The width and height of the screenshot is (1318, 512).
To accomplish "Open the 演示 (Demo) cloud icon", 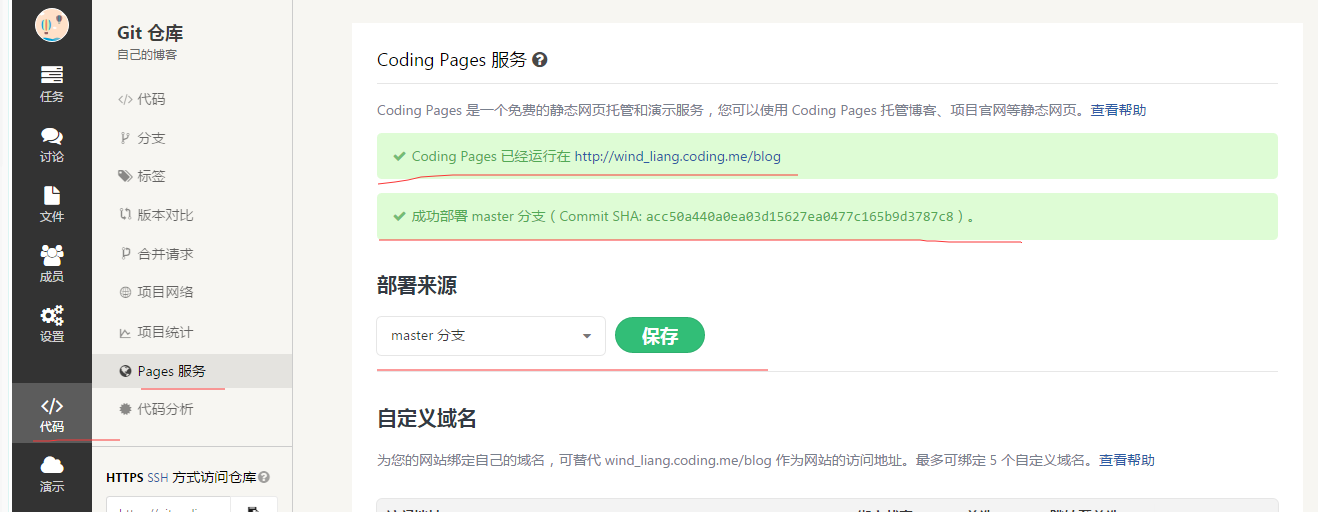I will coord(51,474).
